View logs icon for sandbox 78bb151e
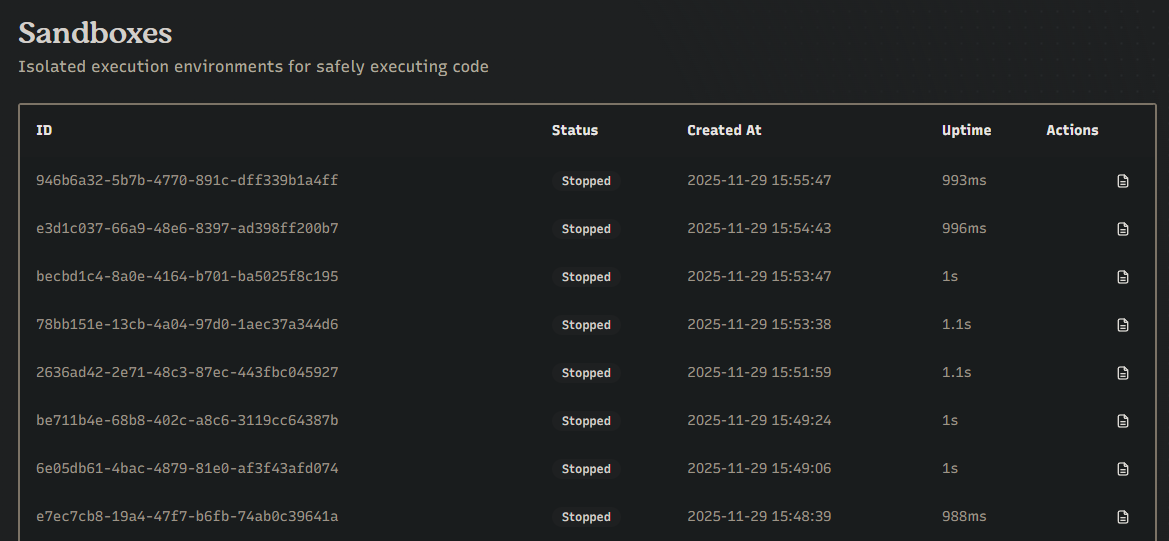Screen dimensions: 1169x541 [1123, 325]
